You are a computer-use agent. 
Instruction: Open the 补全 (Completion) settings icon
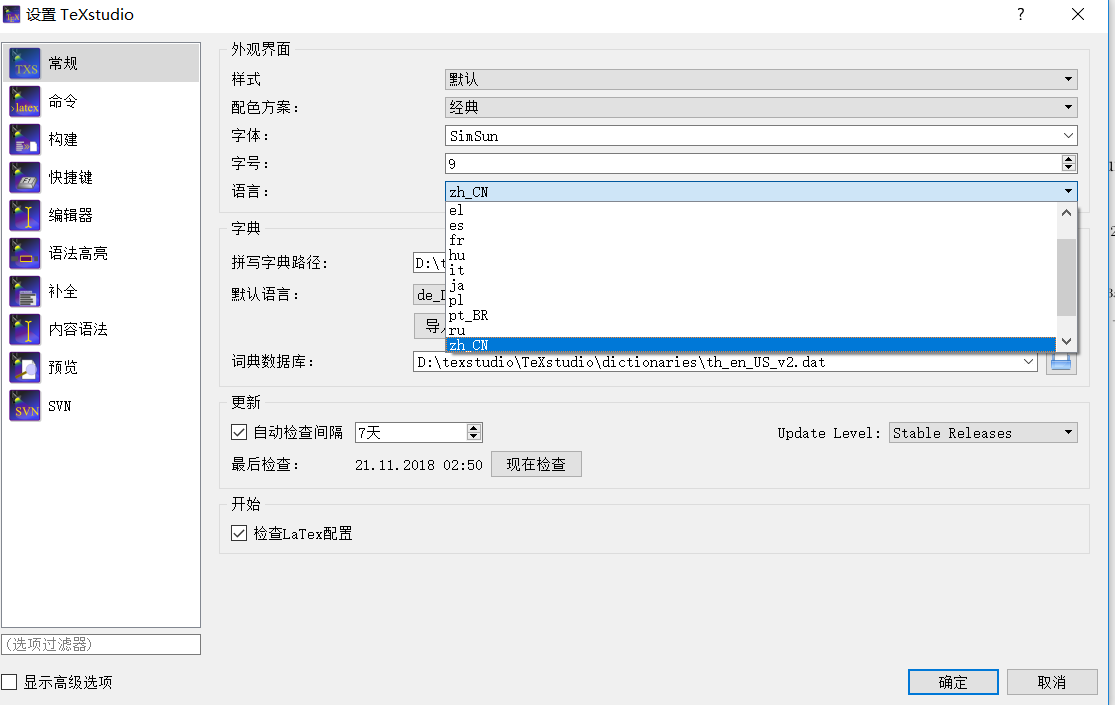tap(25, 291)
